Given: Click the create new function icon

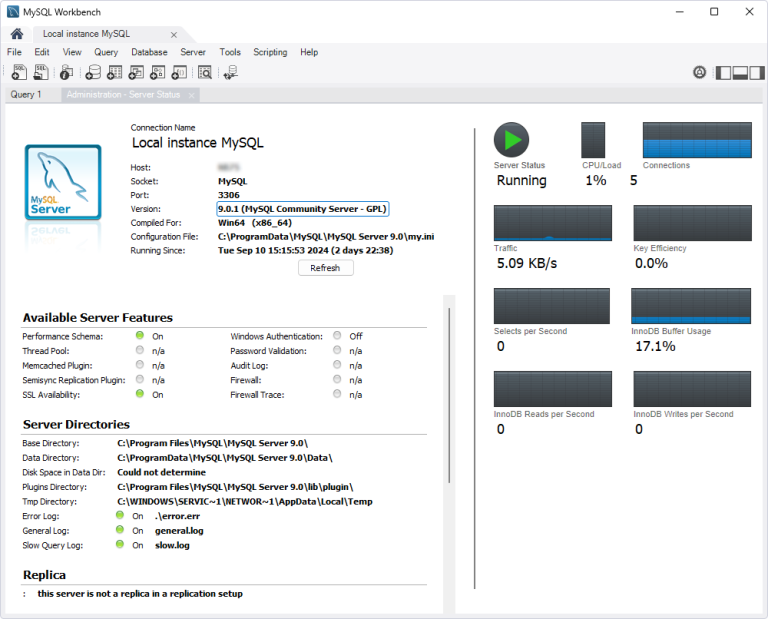Looking at the screenshot, I should [x=180, y=72].
